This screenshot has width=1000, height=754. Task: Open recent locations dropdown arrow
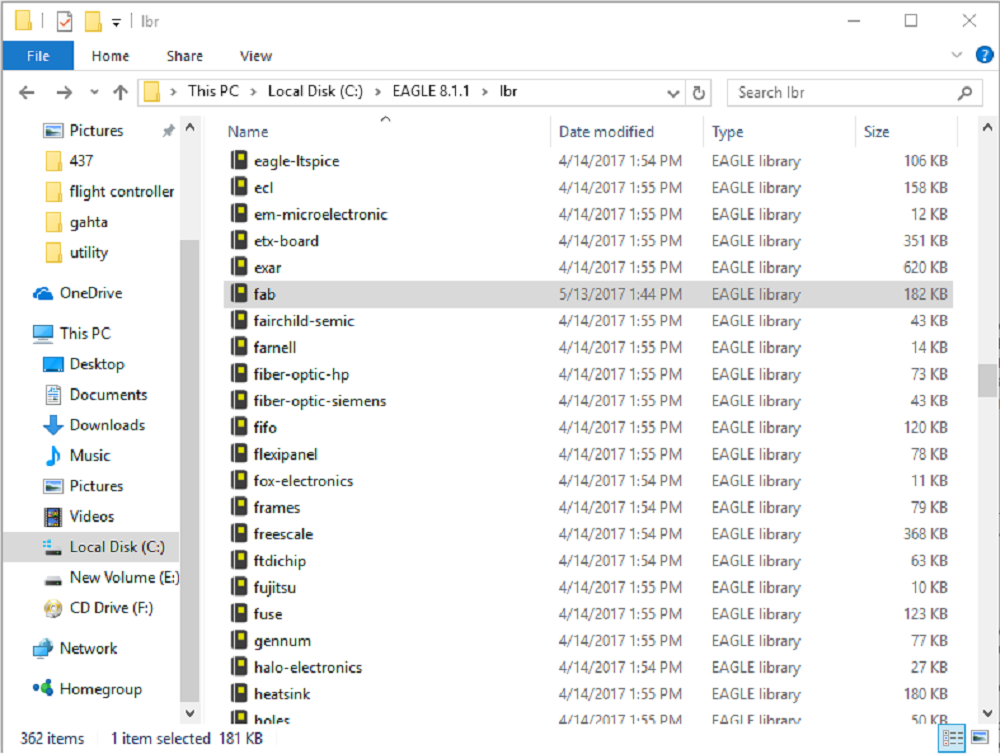click(94, 92)
